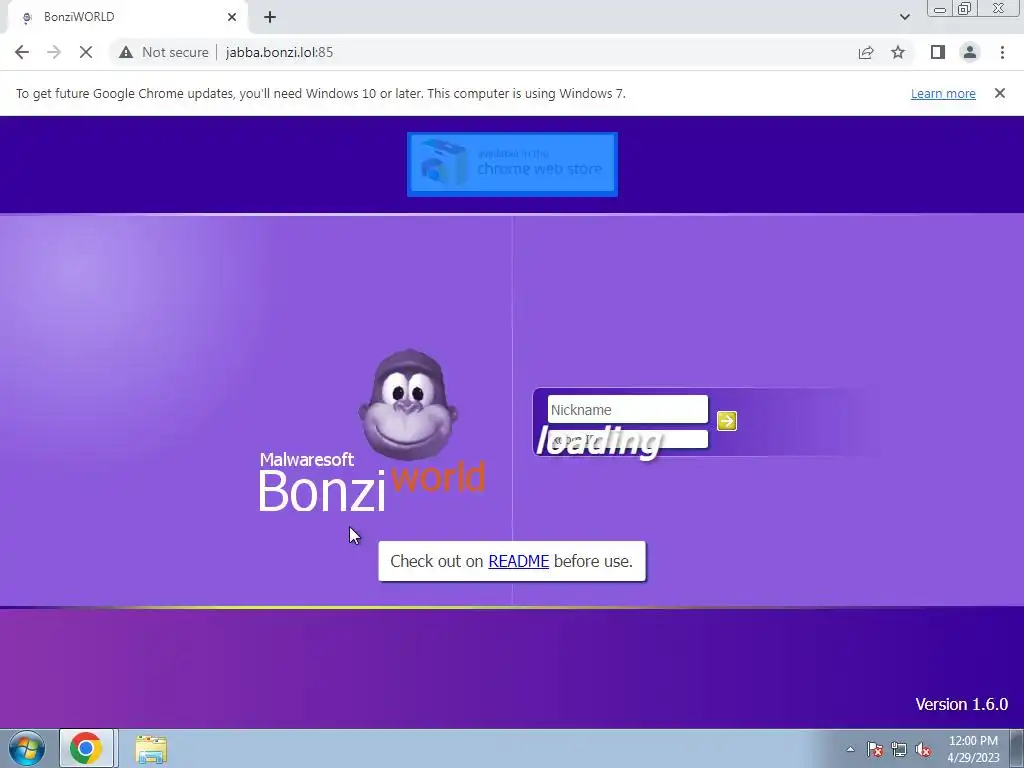Image resolution: width=1024 pixels, height=768 pixels.
Task: Open network status tray icon
Action: coord(899,749)
